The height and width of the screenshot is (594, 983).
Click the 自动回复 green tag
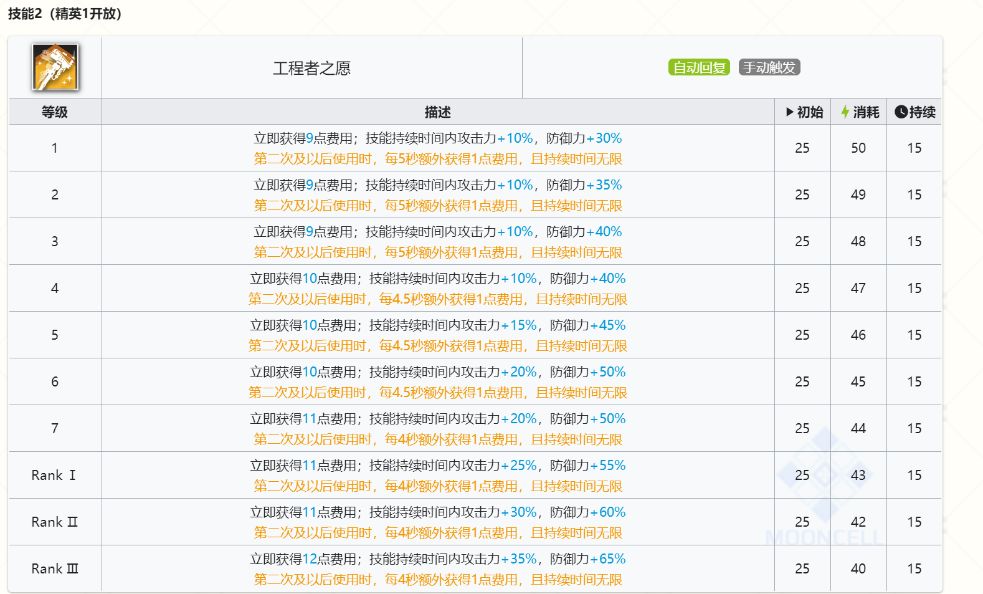pos(699,67)
